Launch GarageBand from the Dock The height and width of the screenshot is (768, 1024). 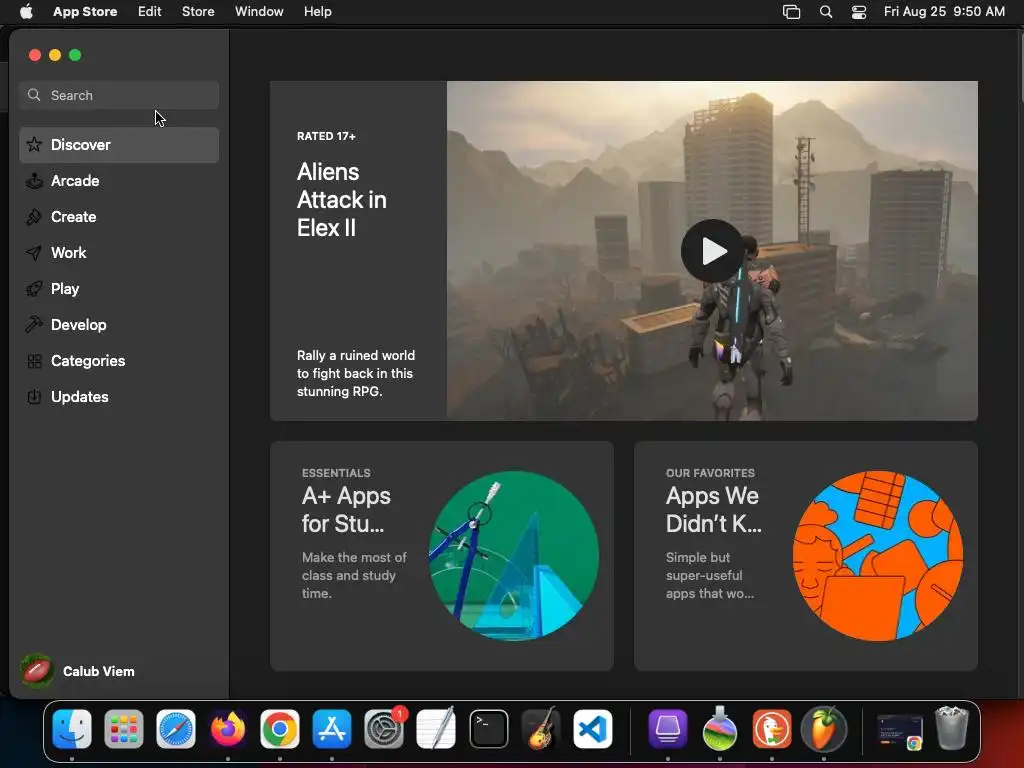[x=541, y=729]
